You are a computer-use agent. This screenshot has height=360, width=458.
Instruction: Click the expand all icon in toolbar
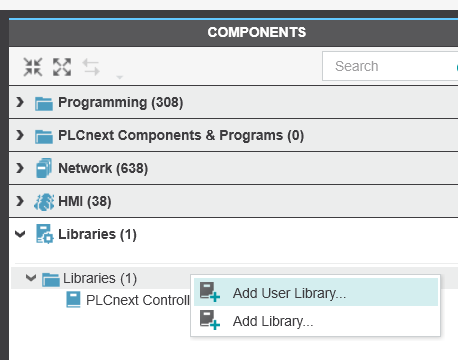[62, 67]
